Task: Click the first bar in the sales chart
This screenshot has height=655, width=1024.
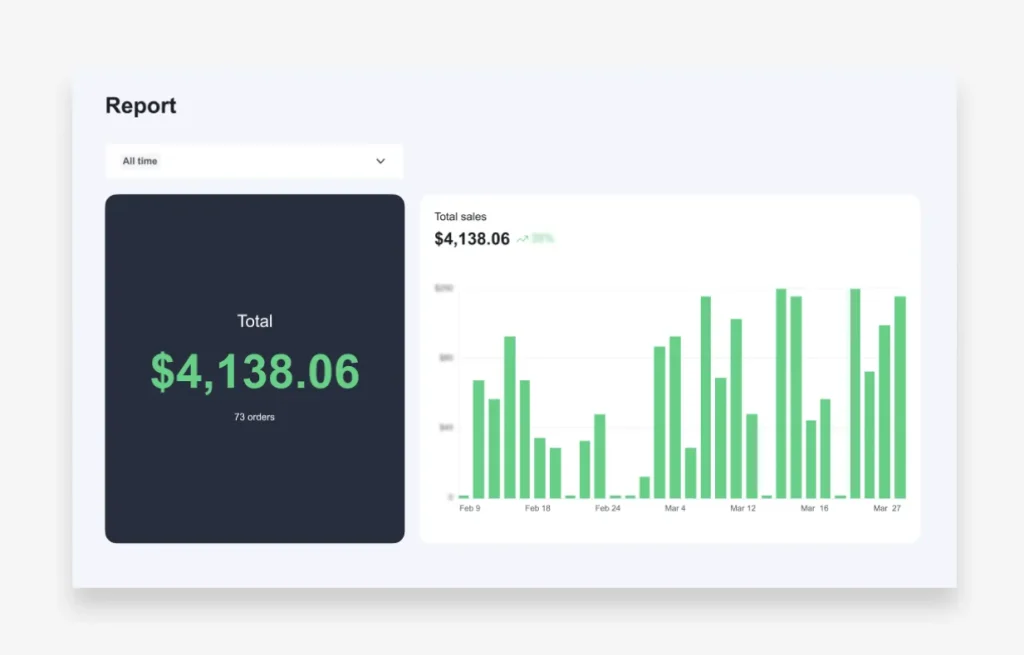Action: (463, 496)
